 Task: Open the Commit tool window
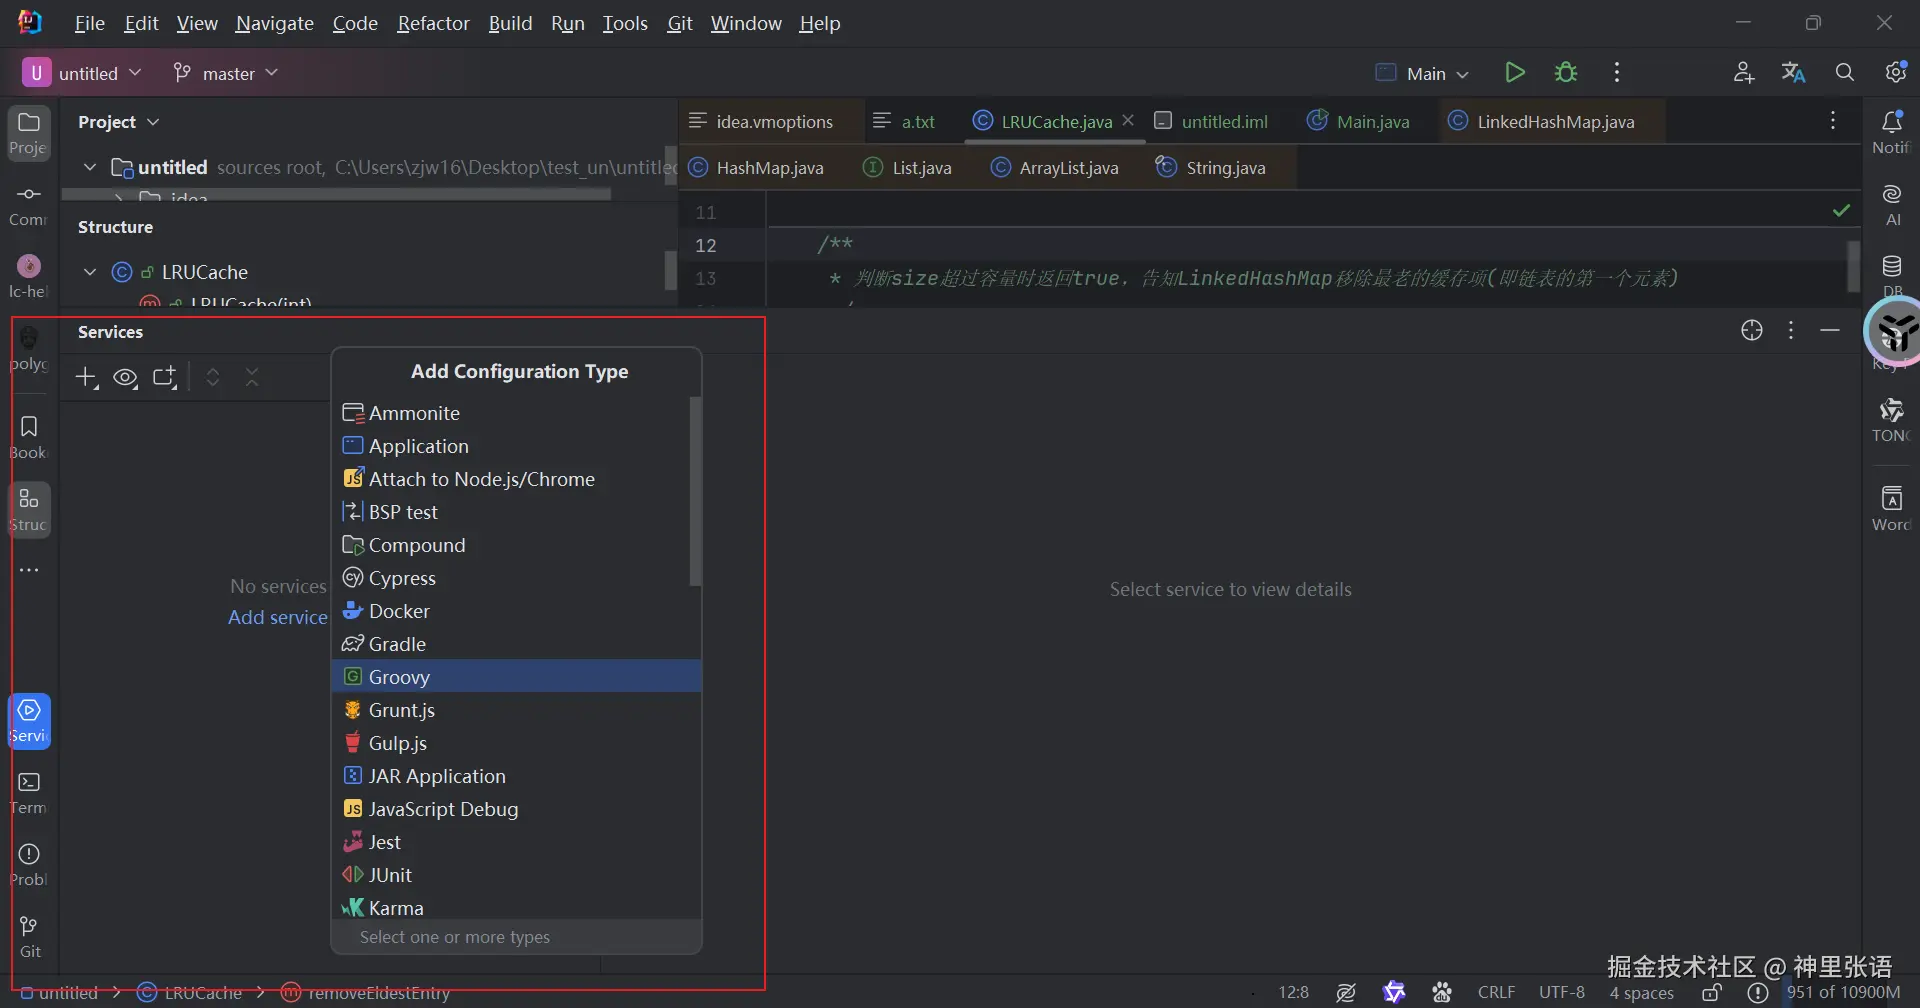[x=29, y=205]
